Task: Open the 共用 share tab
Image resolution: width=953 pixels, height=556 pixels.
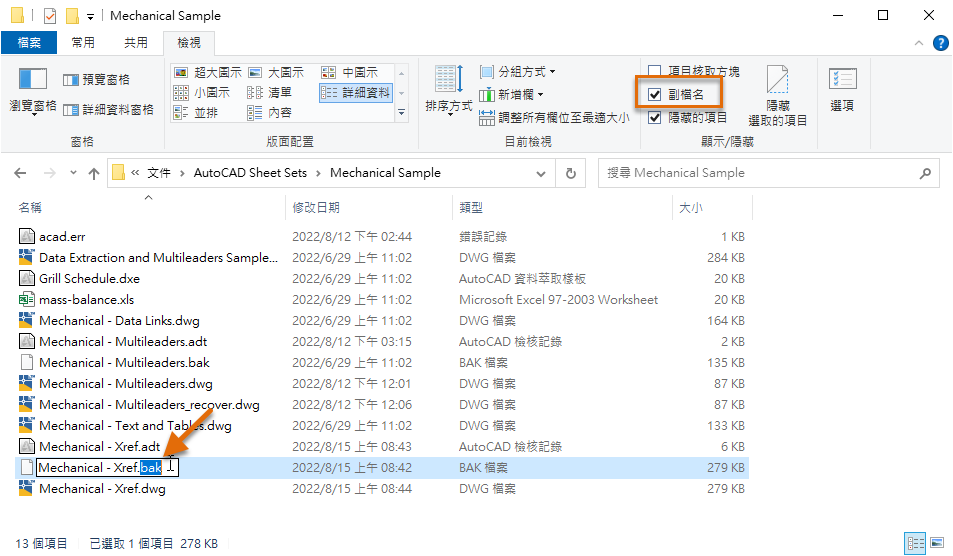Action: point(136,43)
